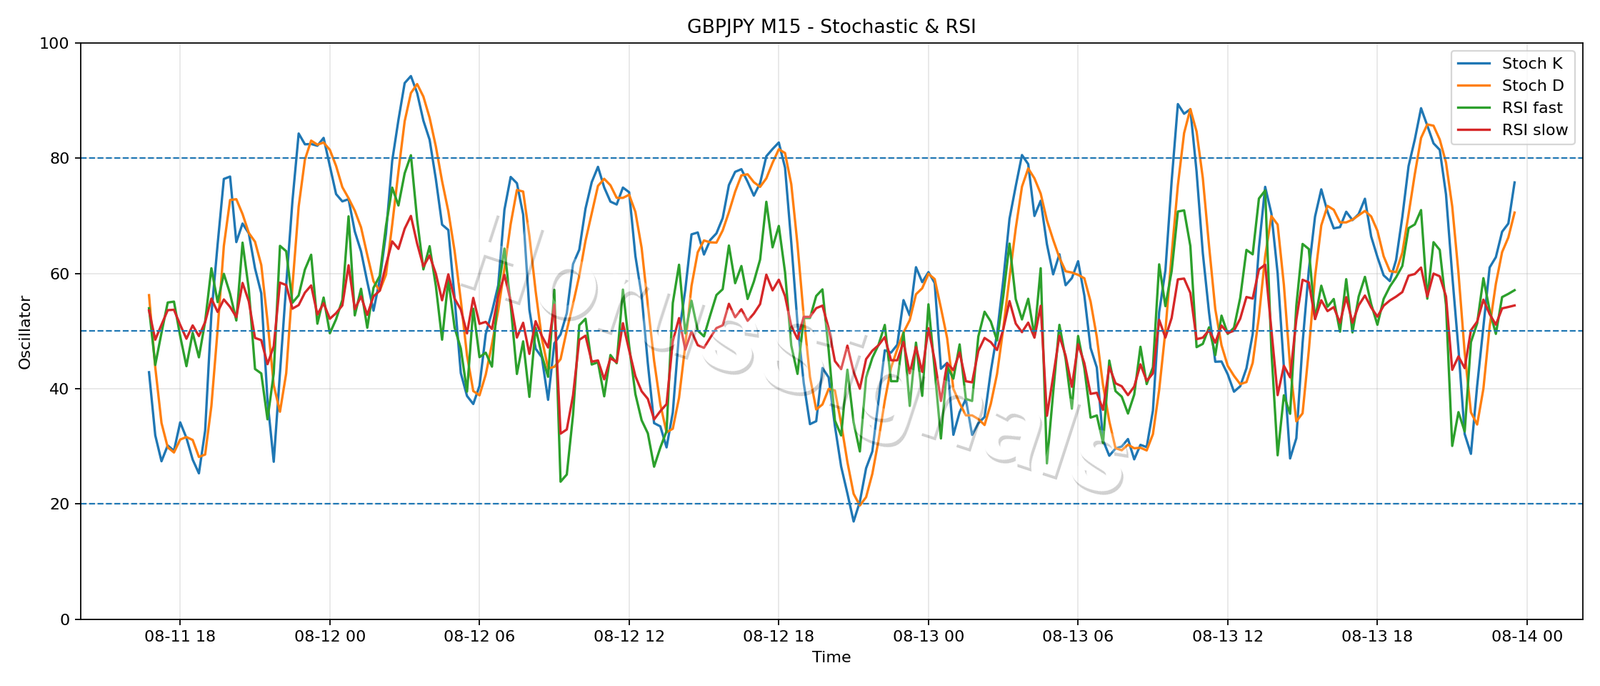Click the x-axis tick label 08-12 00
Image resolution: width=1600 pixels, height=686 pixels.
pos(329,635)
